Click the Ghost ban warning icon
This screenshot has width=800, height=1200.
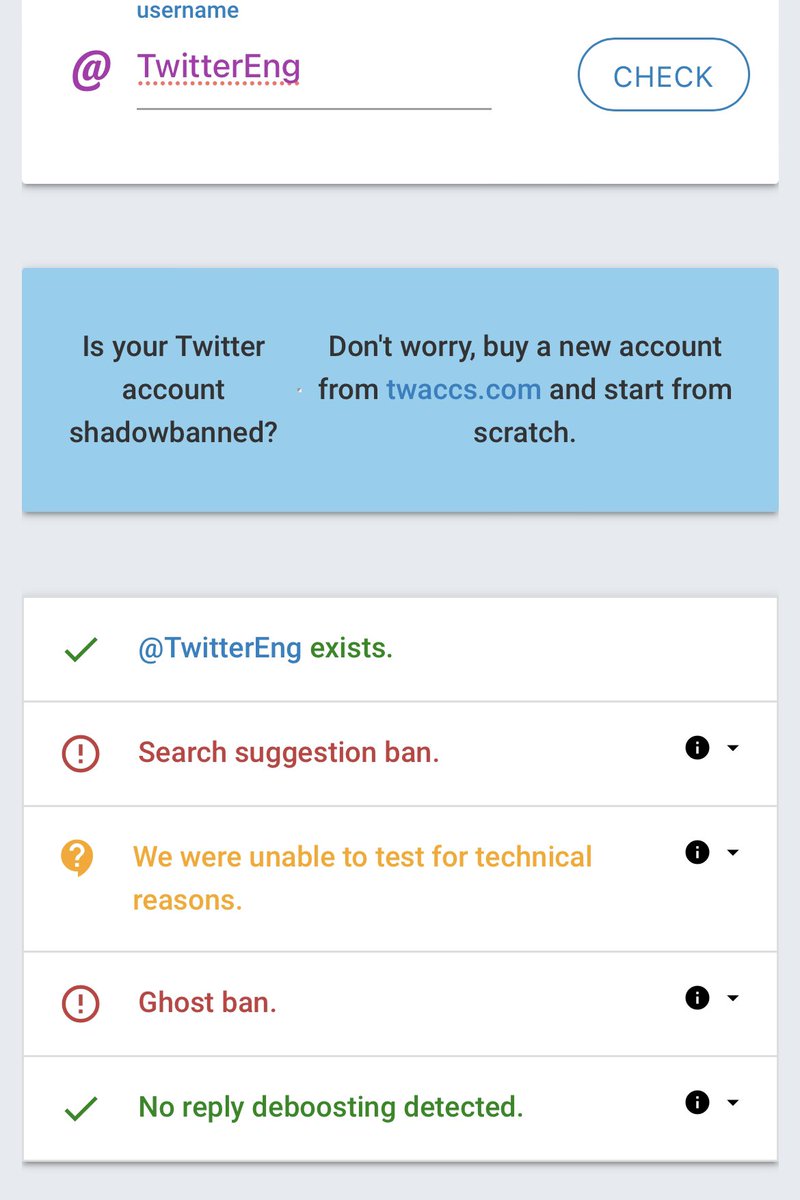[80, 1003]
